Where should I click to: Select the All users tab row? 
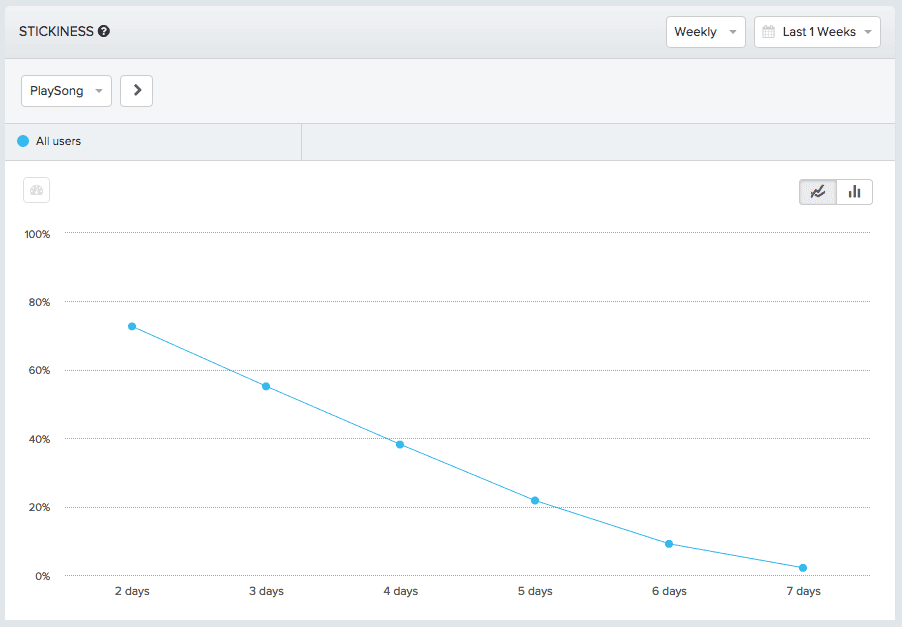tap(150, 141)
